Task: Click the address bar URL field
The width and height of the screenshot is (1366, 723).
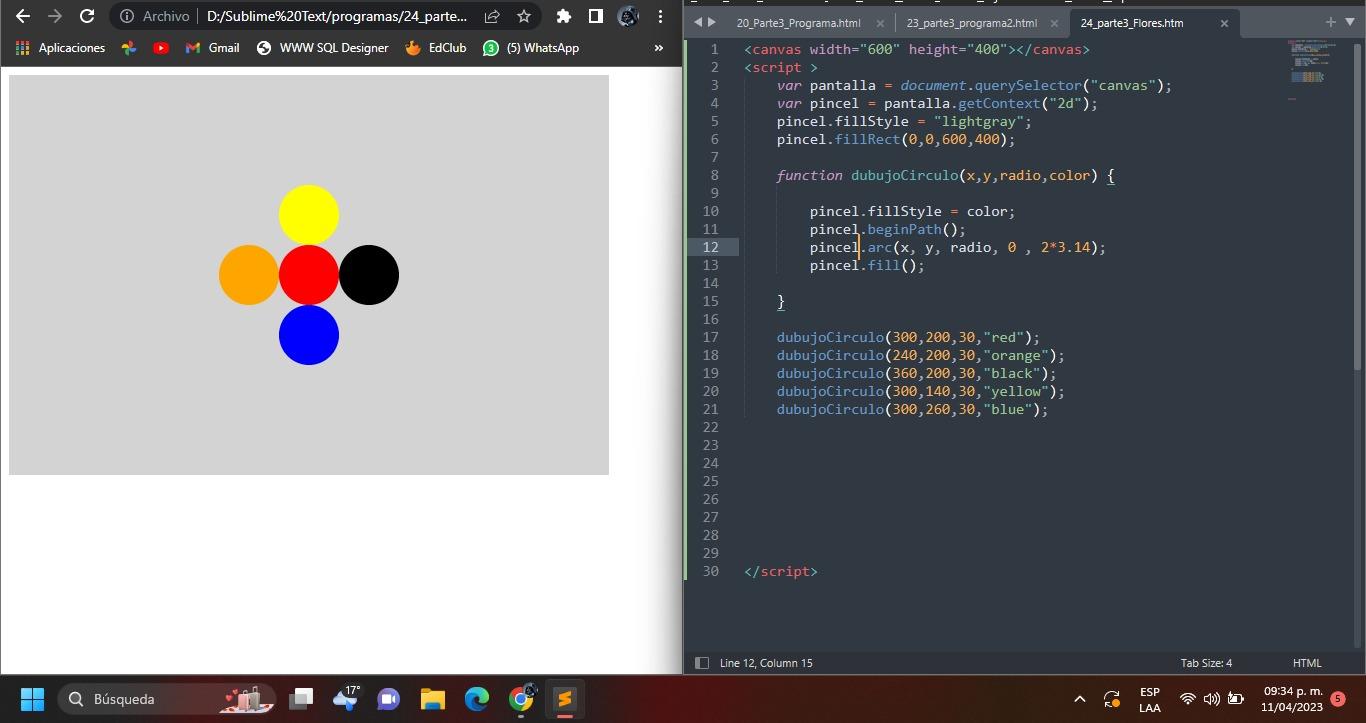Action: (337, 16)
